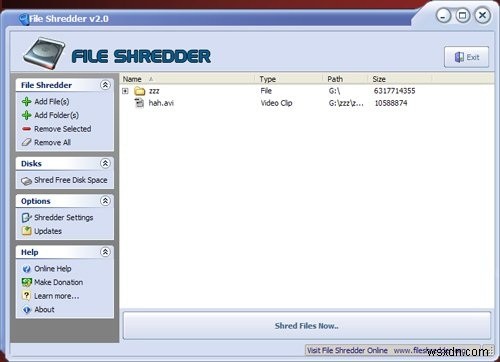Sort list by Type column header

289,79
